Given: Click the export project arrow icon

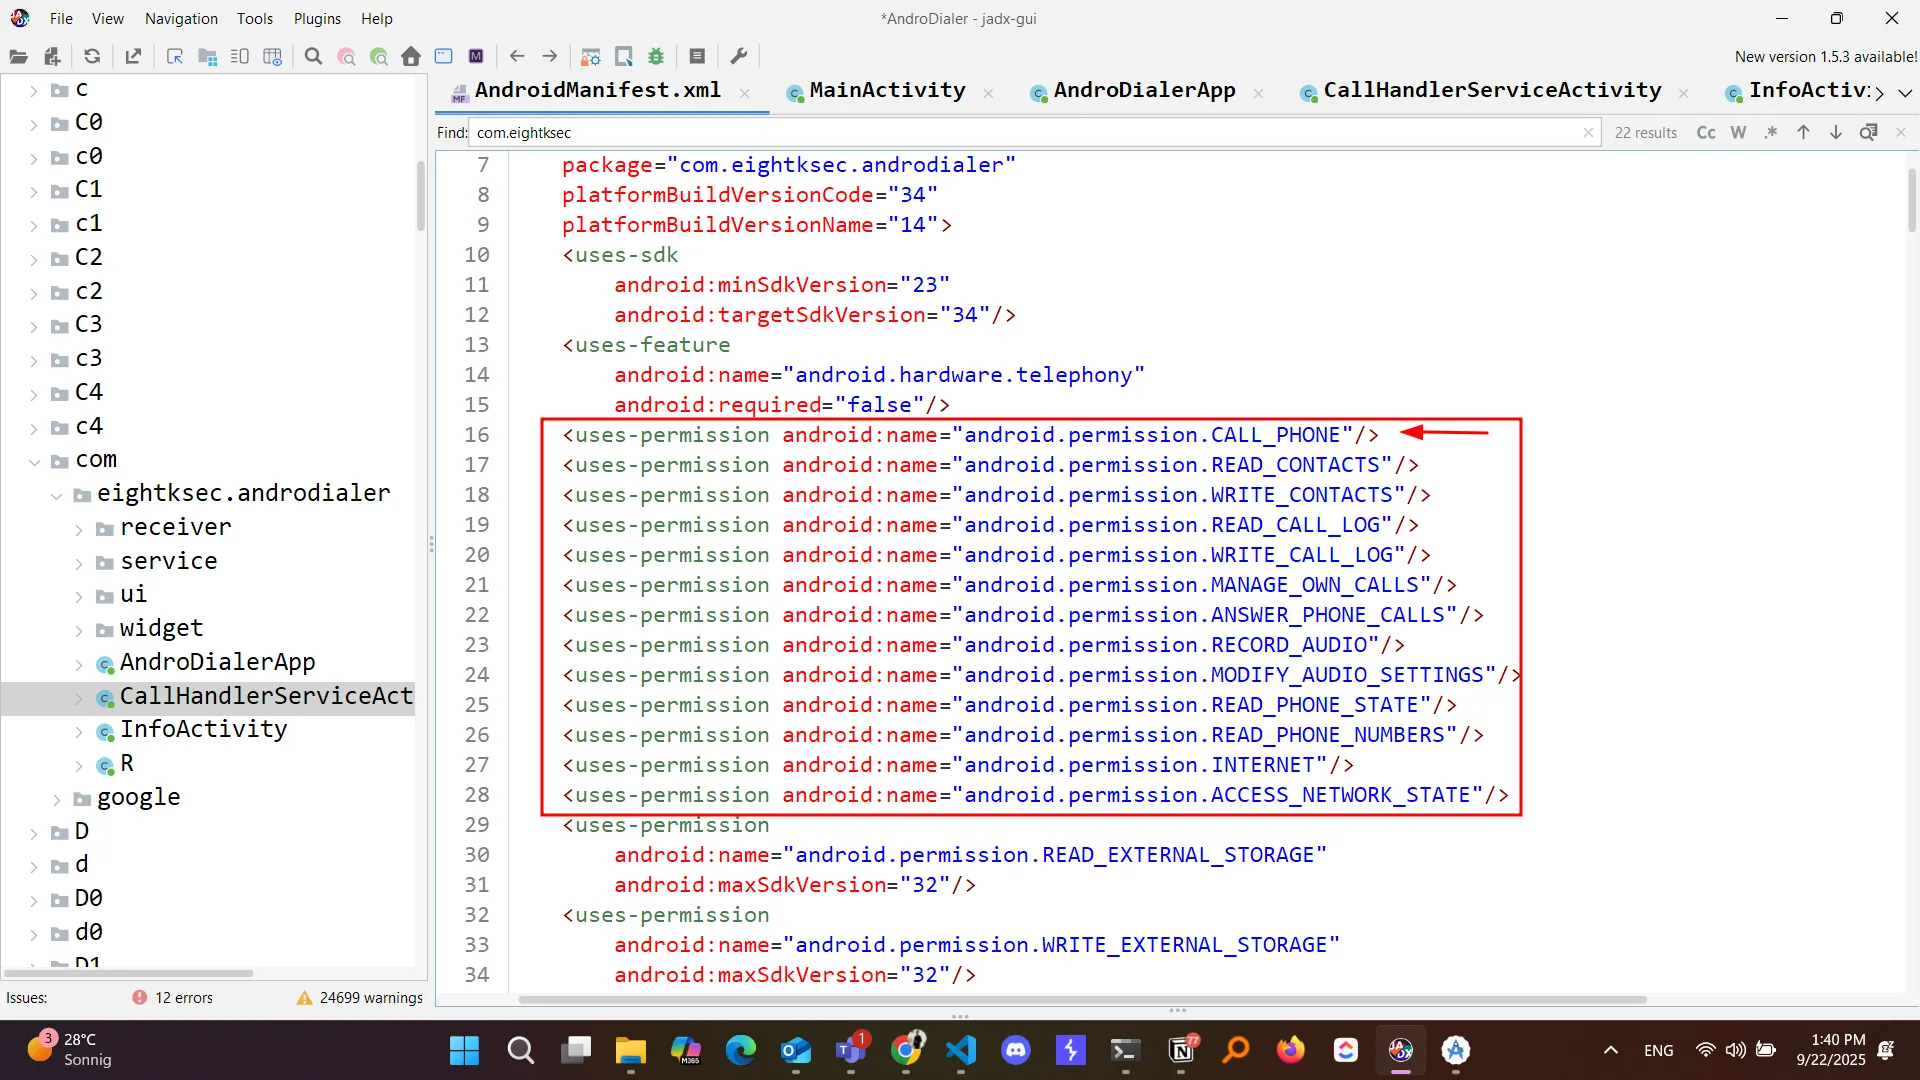Looking at the screenshot, I should [133, 57].
